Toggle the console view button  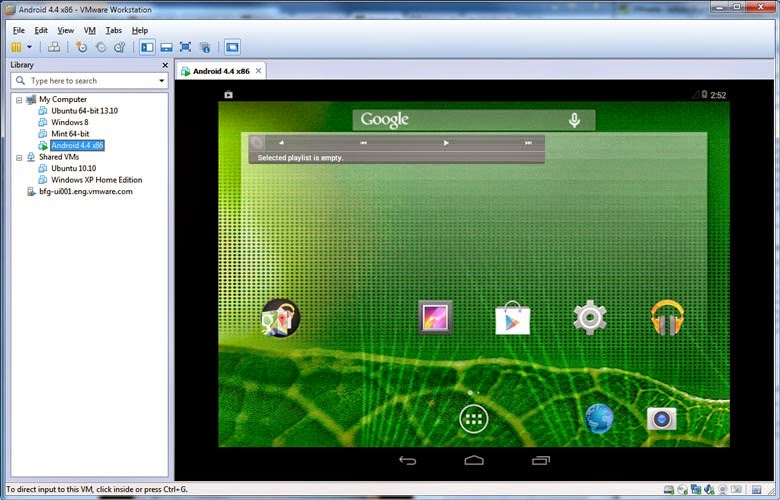(x=232, y=47)
